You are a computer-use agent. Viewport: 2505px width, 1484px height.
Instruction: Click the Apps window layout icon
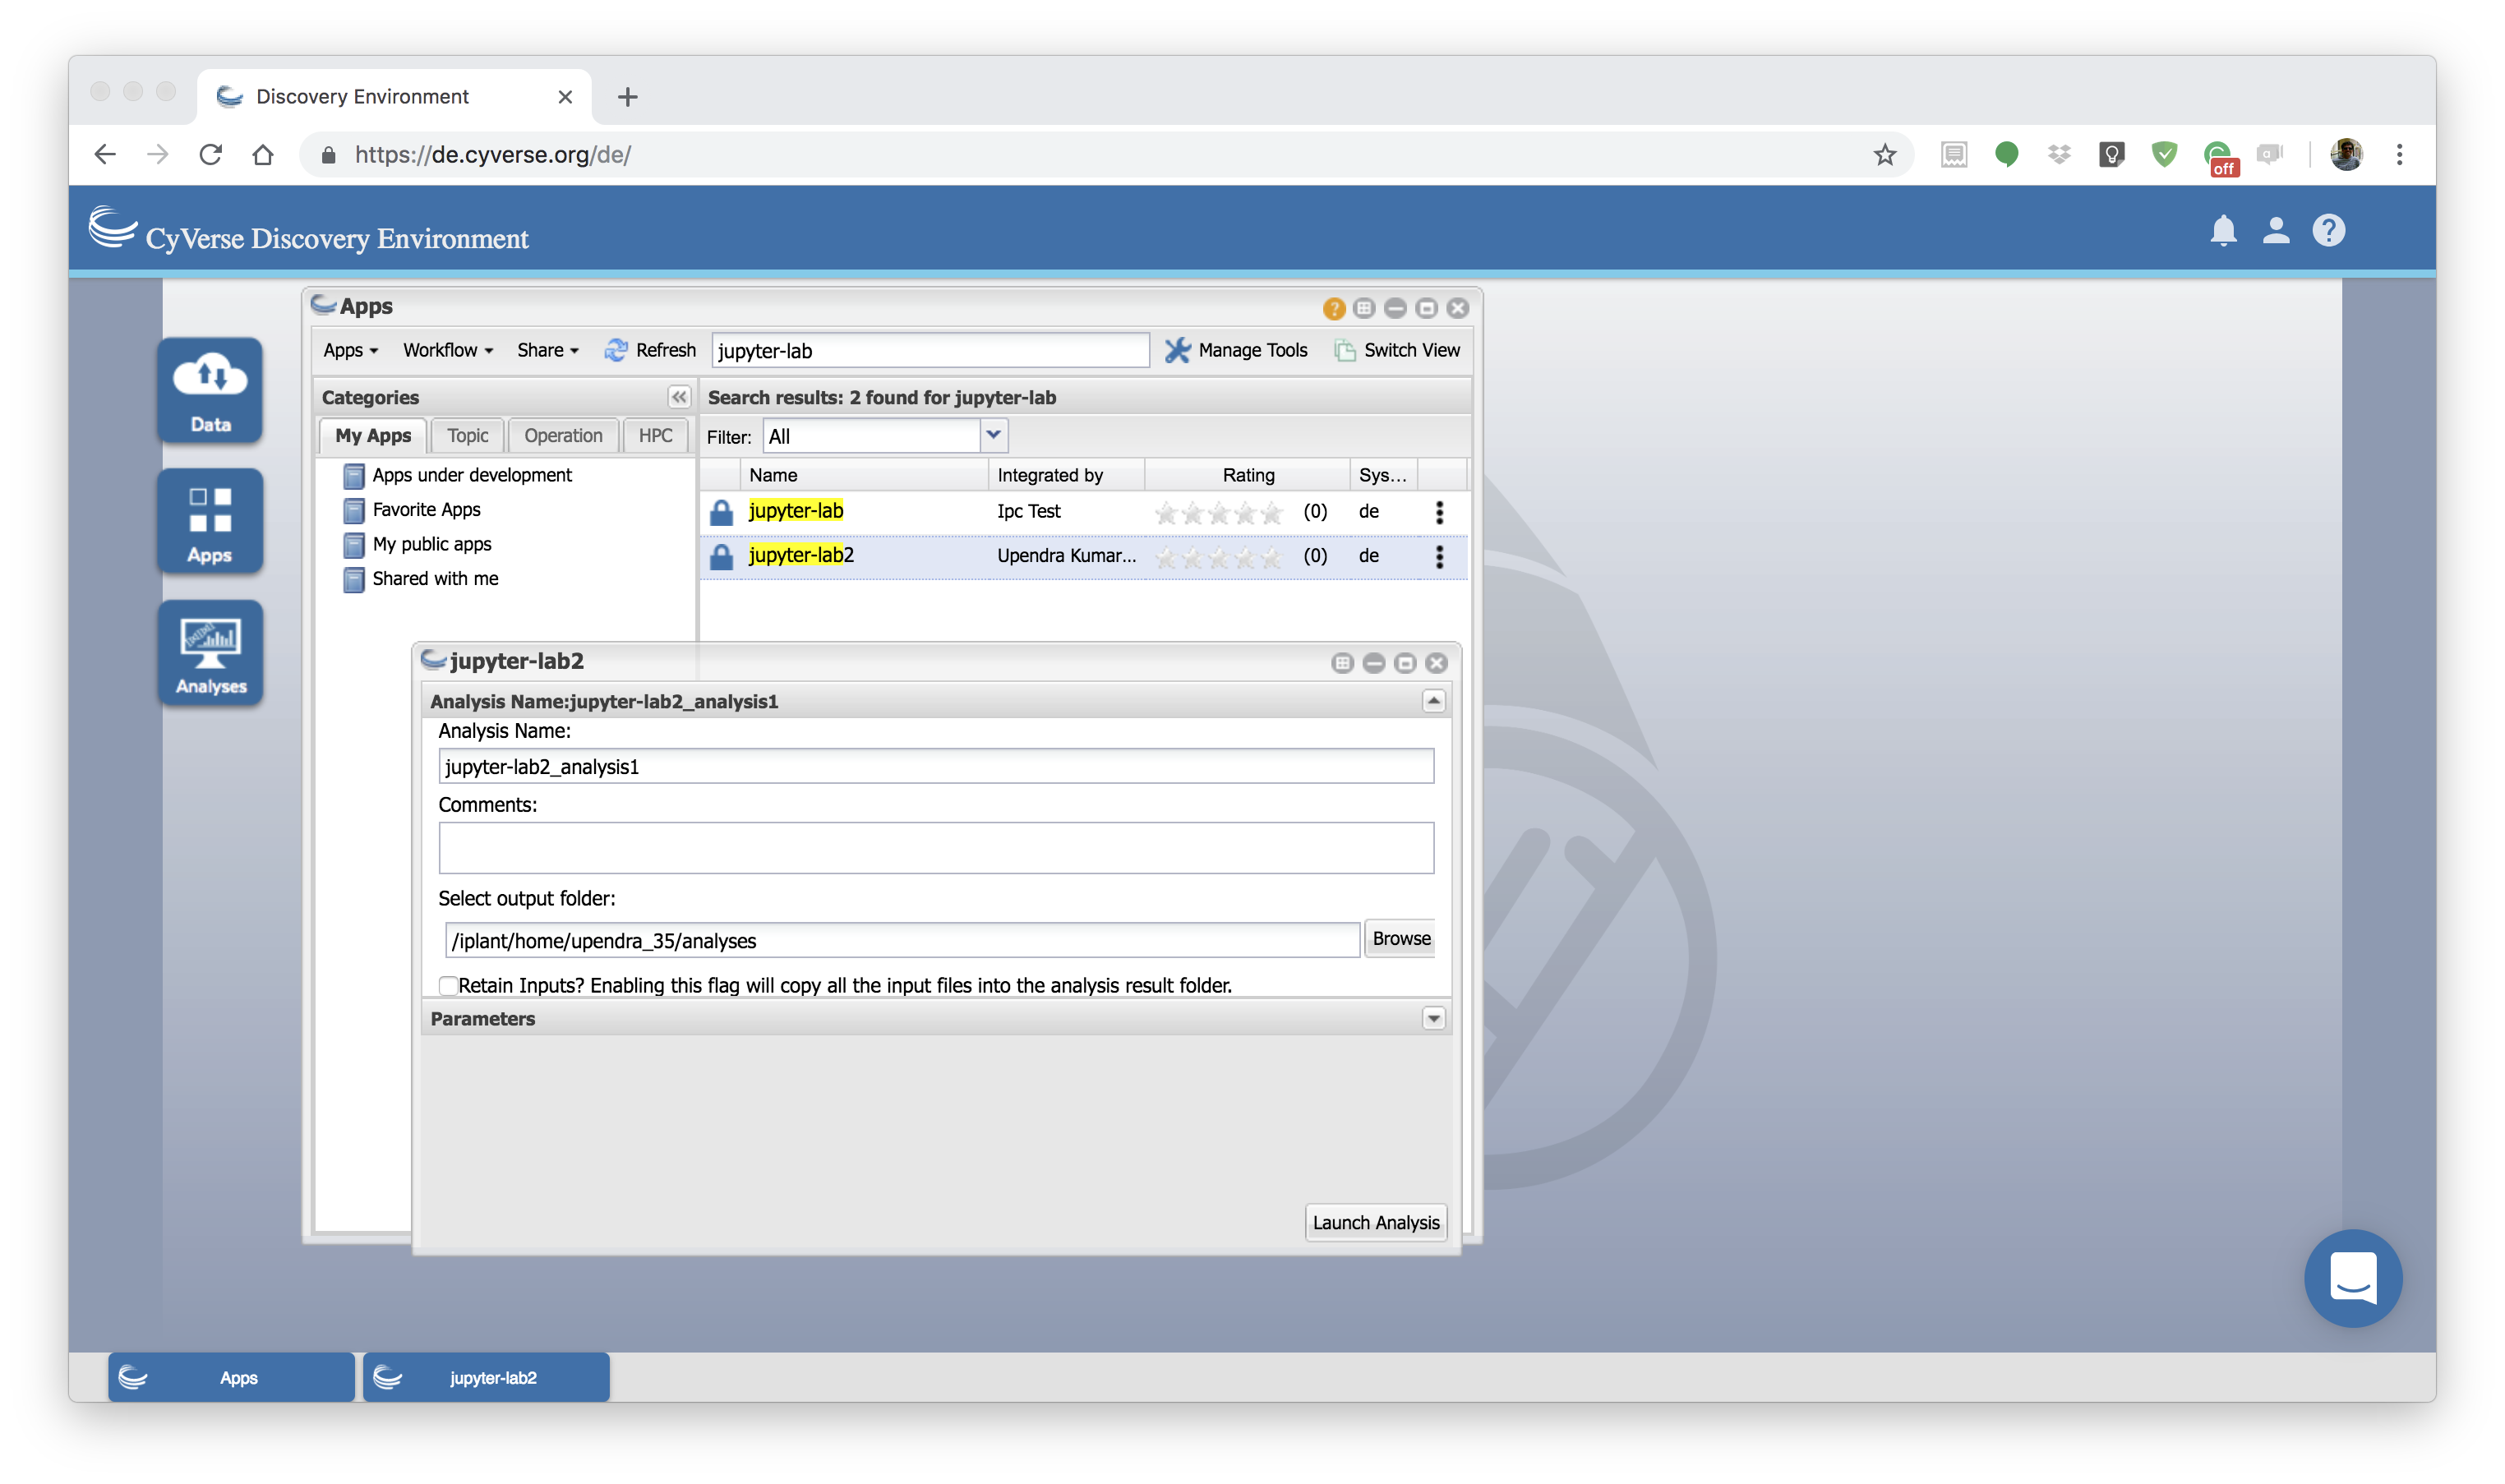tap(1364, 308)
